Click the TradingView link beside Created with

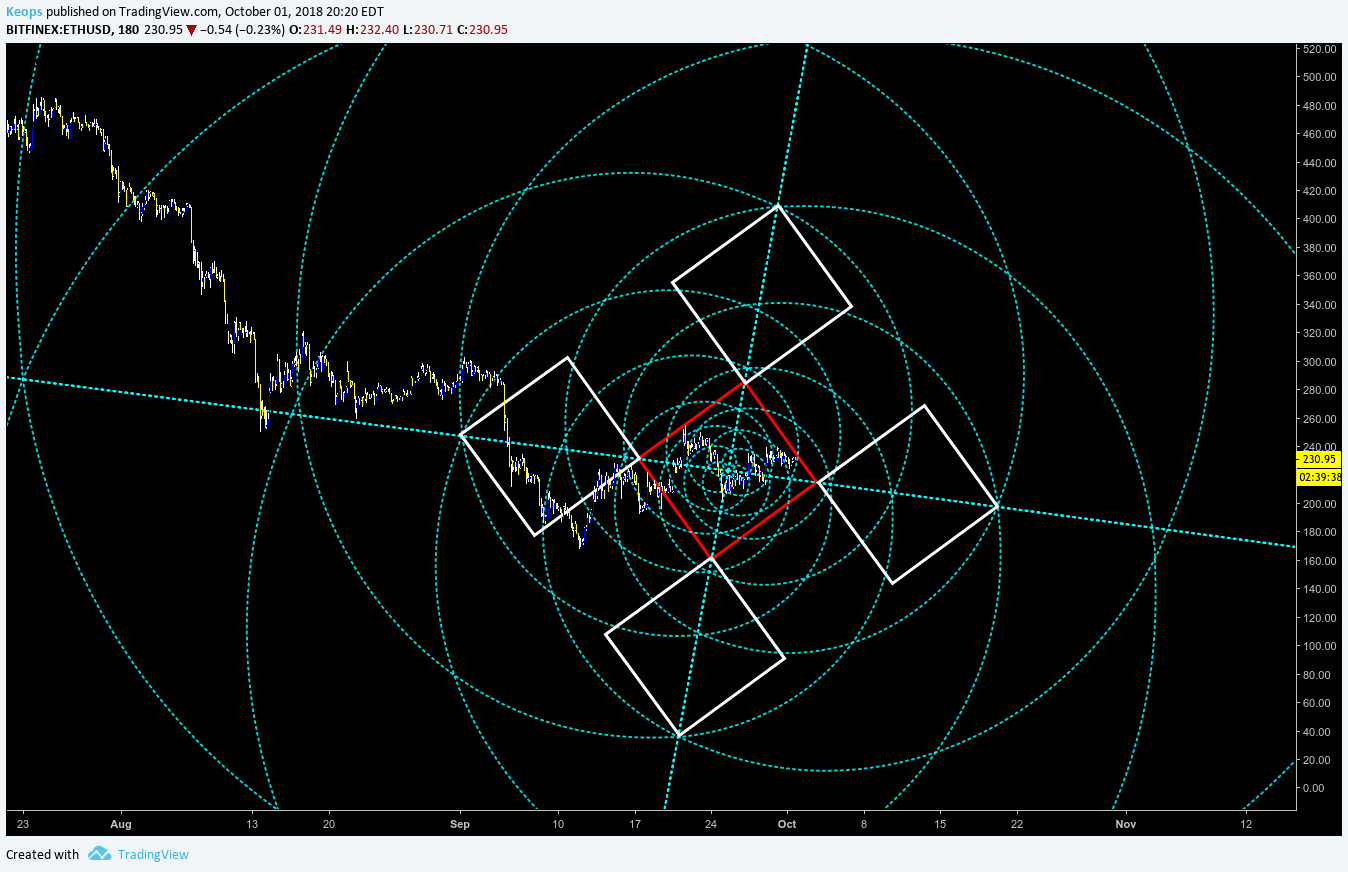pos(153,854)
